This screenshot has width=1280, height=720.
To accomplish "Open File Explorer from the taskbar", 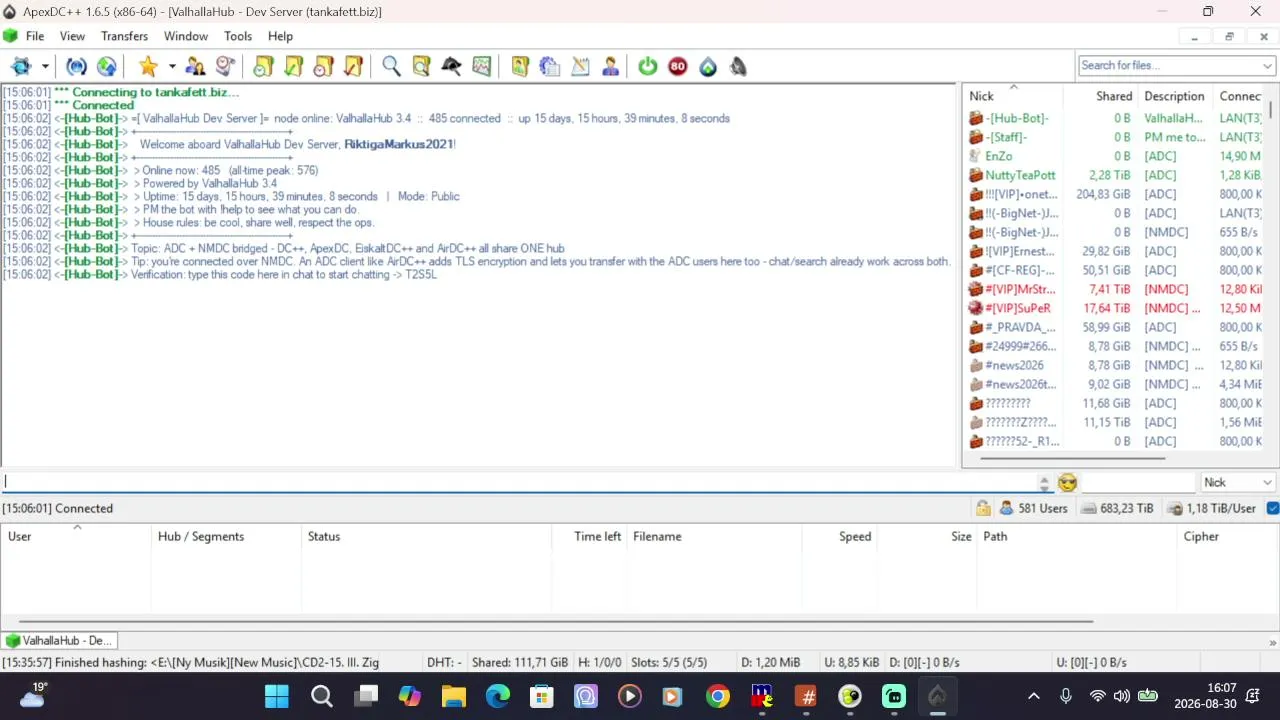I will pyautogui.click(x=454, y=696).
